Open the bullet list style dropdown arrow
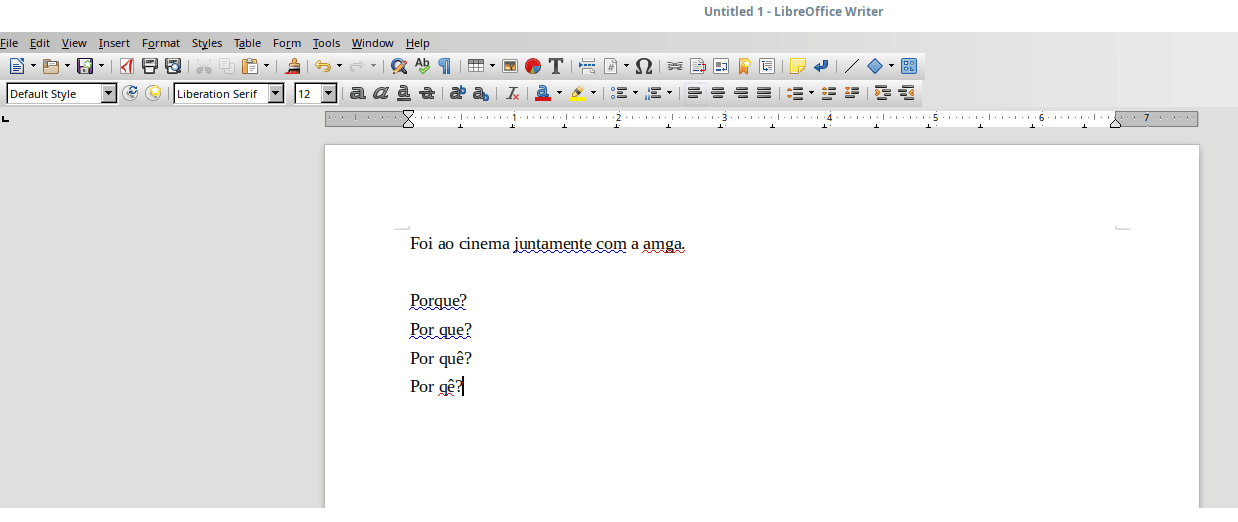This screenshot has width=1238, height=522. (635, 93)
